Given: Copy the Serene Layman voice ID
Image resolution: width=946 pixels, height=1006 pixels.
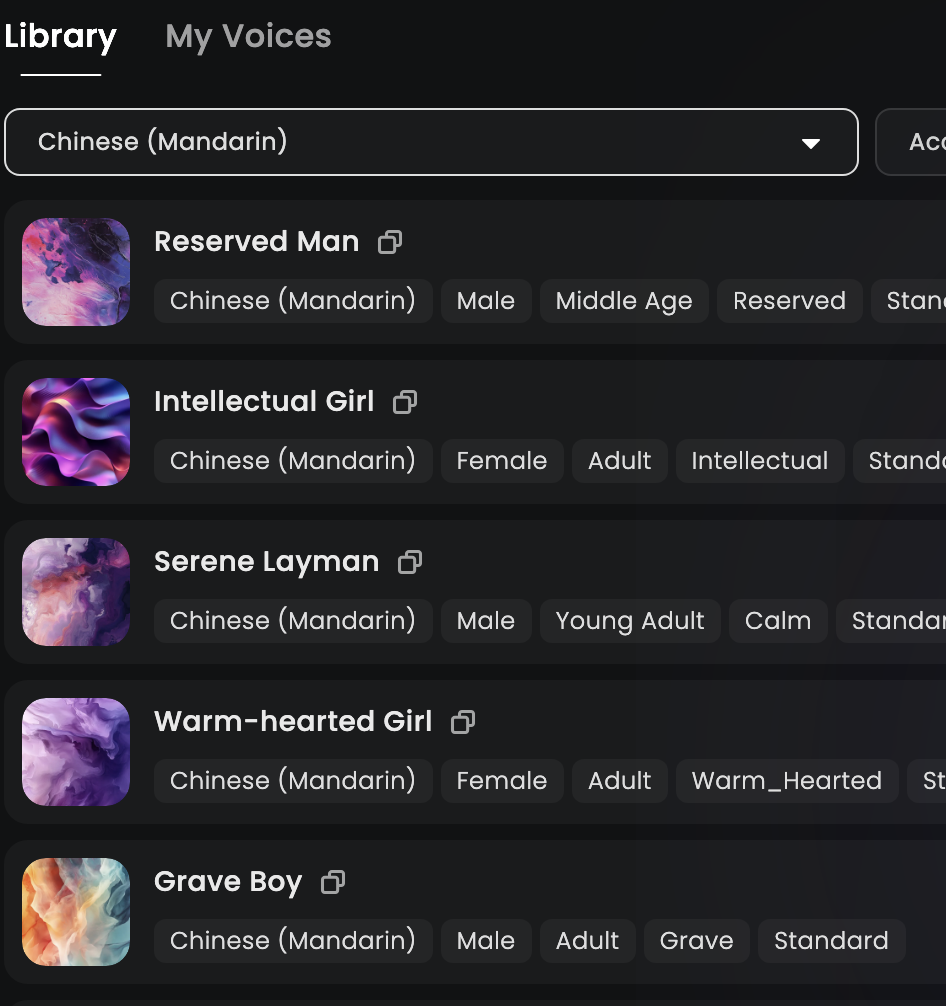Looking at the screenshot, I should click(x=410, y=562).
